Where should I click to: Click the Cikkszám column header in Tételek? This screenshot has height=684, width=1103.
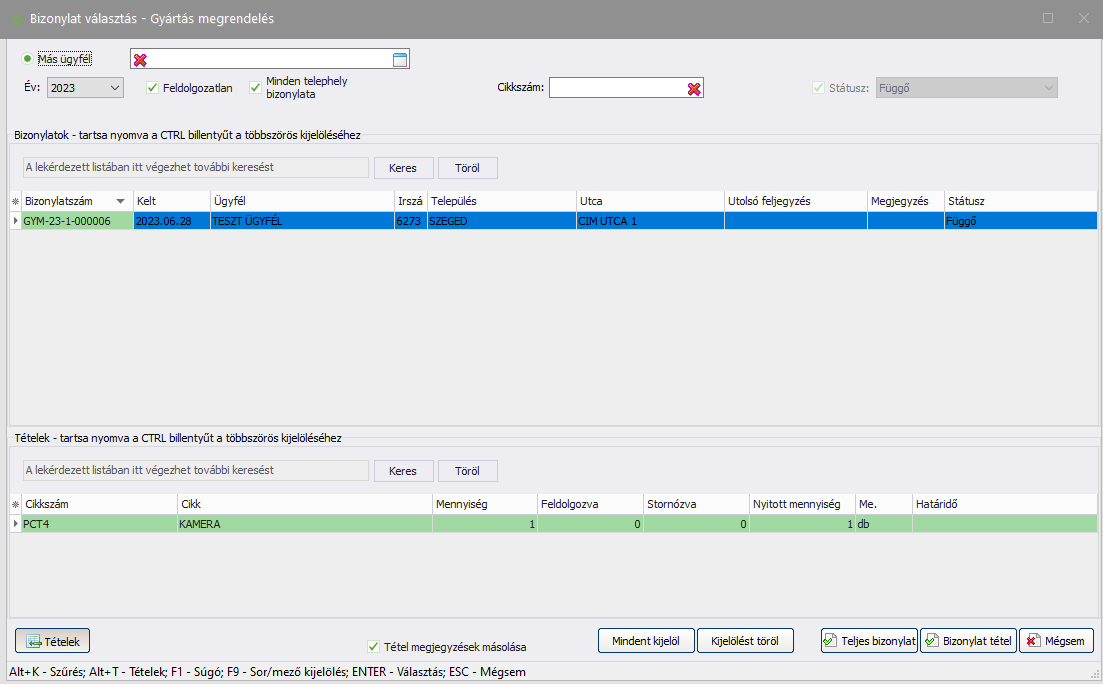coord(98,504)
